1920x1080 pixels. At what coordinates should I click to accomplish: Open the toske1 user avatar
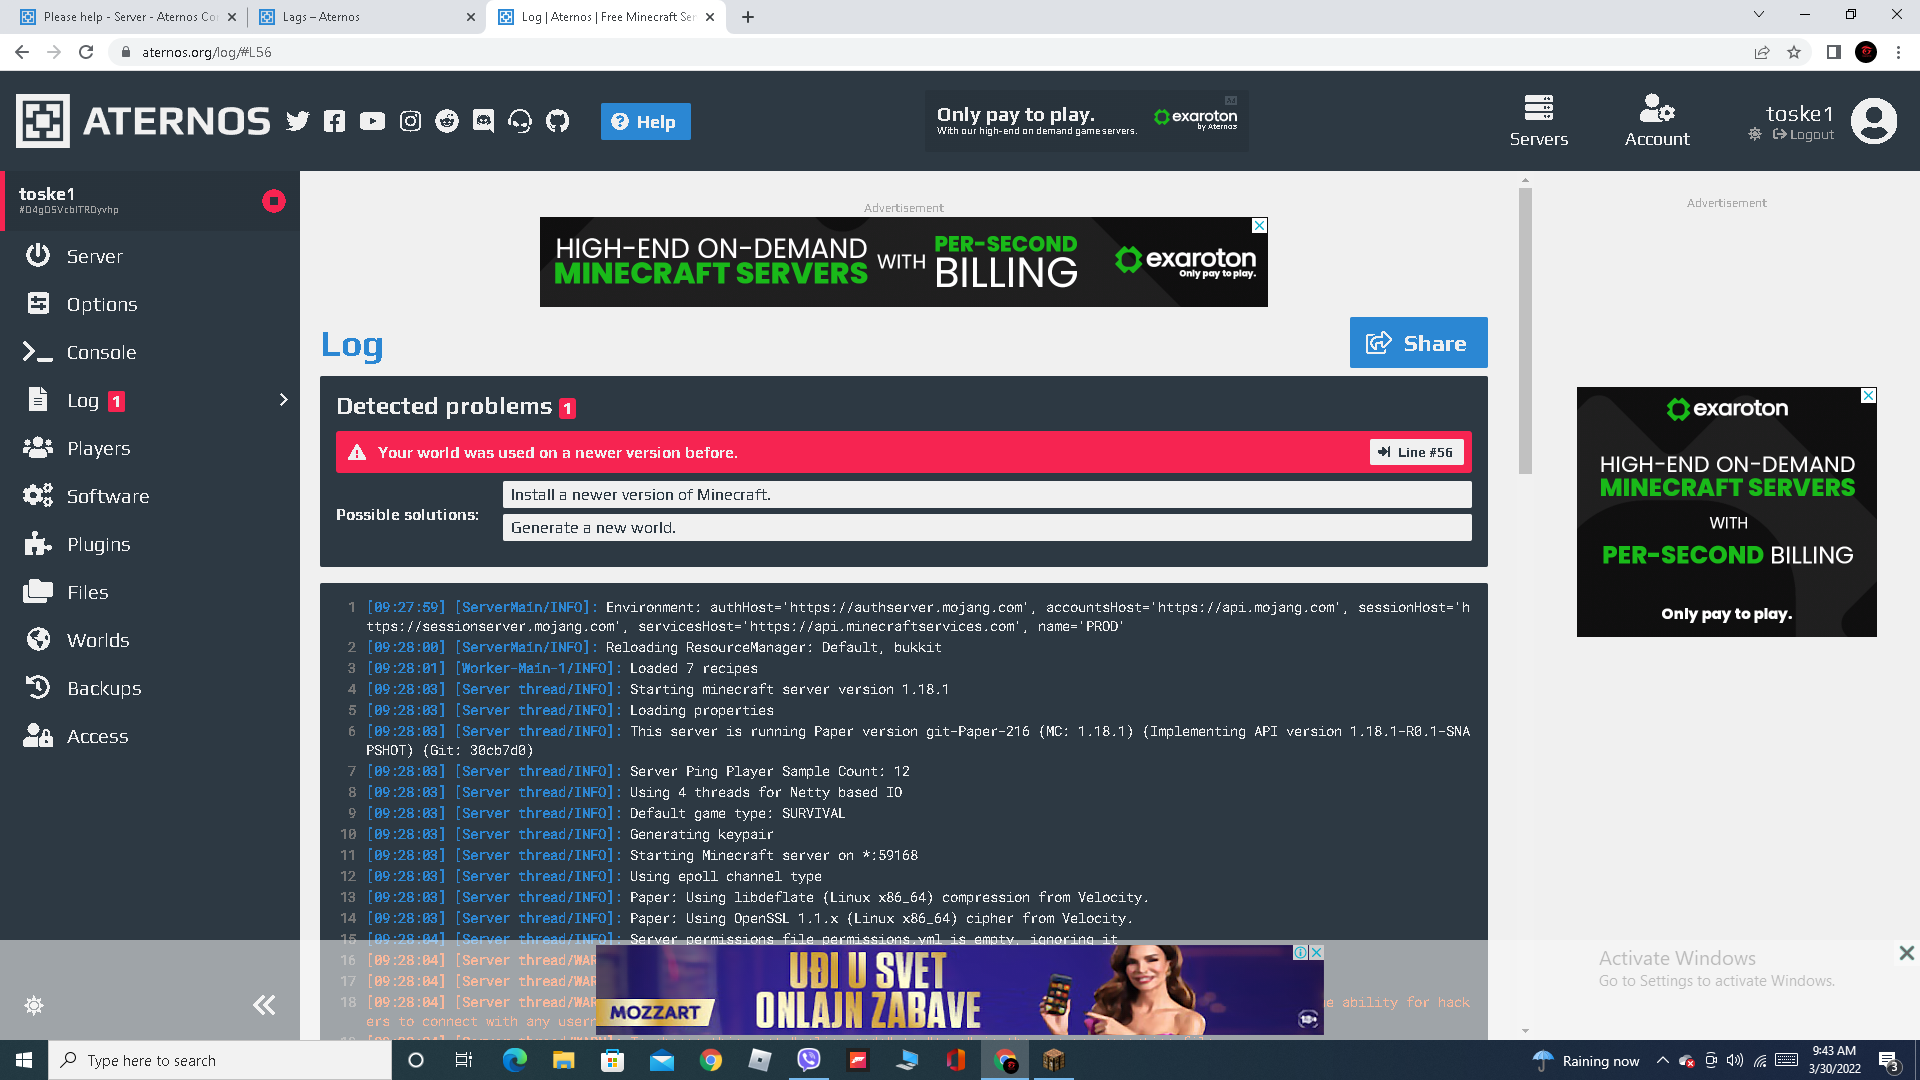coord(1873,121)
